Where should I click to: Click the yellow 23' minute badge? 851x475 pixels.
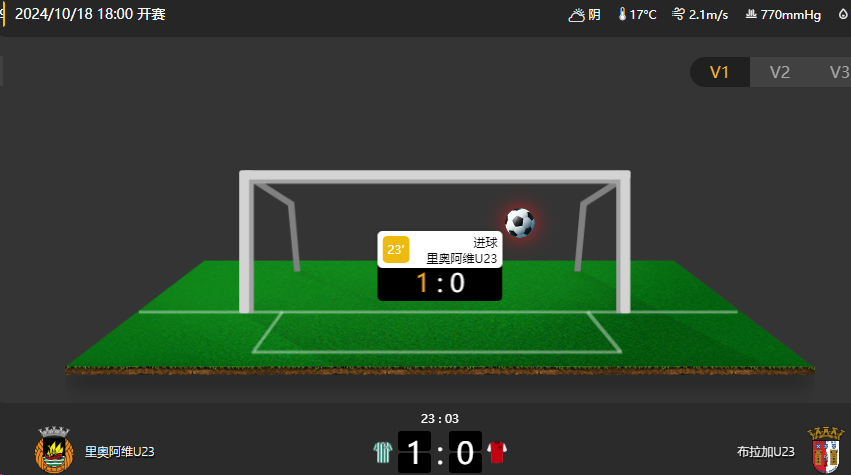click(x=396, y=250)
